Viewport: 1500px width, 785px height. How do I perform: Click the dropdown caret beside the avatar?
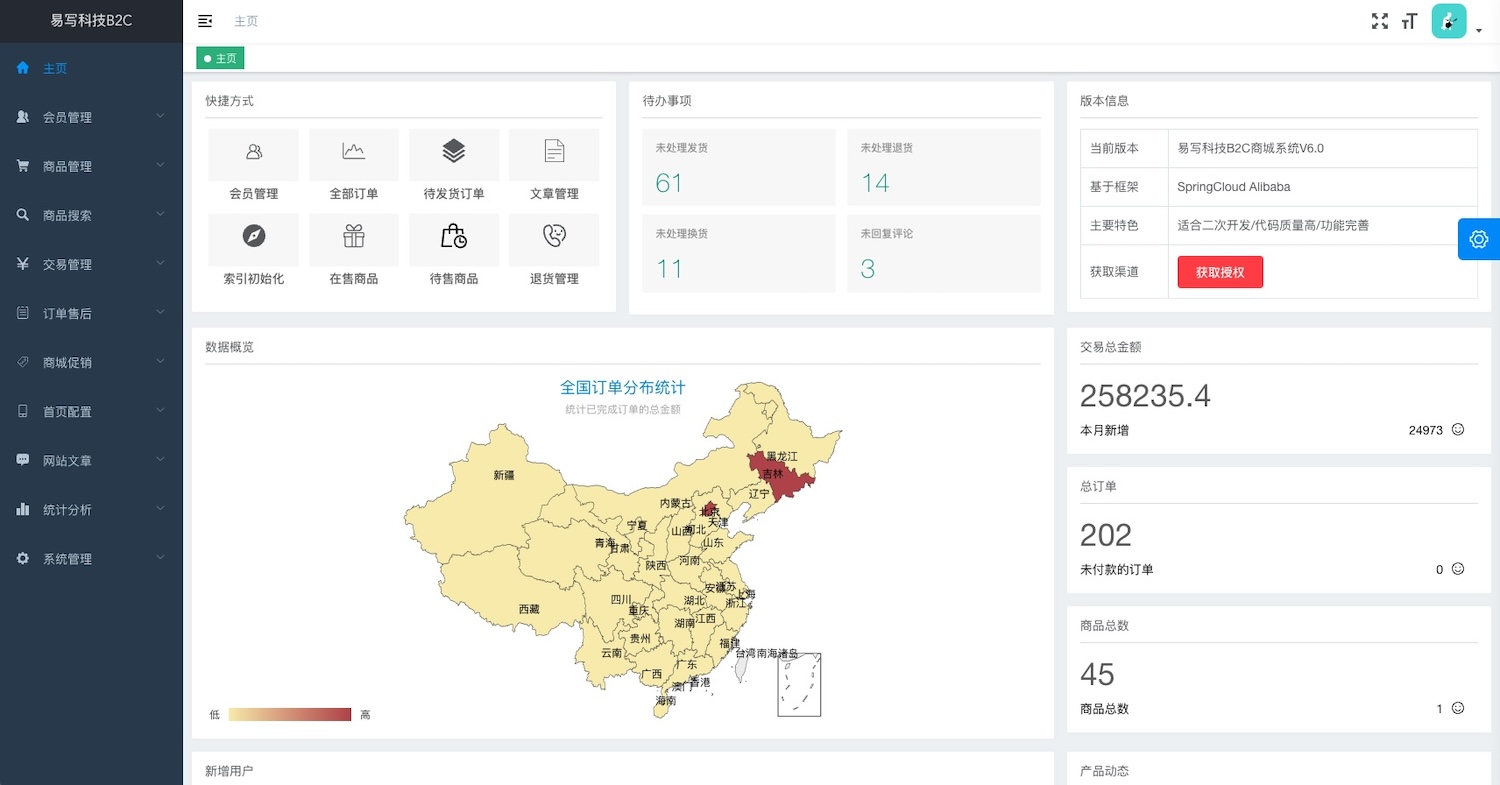coord(1479,30)
